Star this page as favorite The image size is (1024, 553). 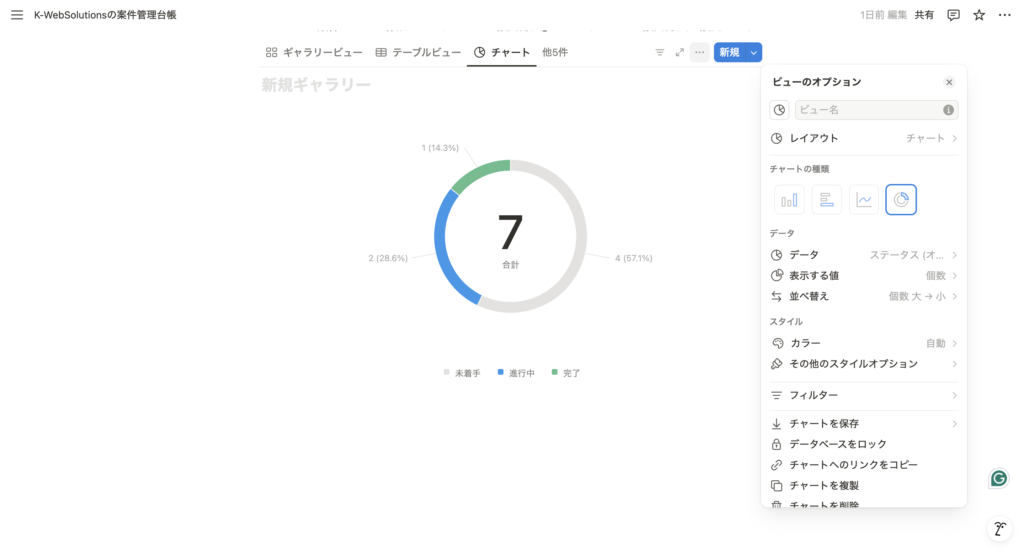[x=979, y=15]
